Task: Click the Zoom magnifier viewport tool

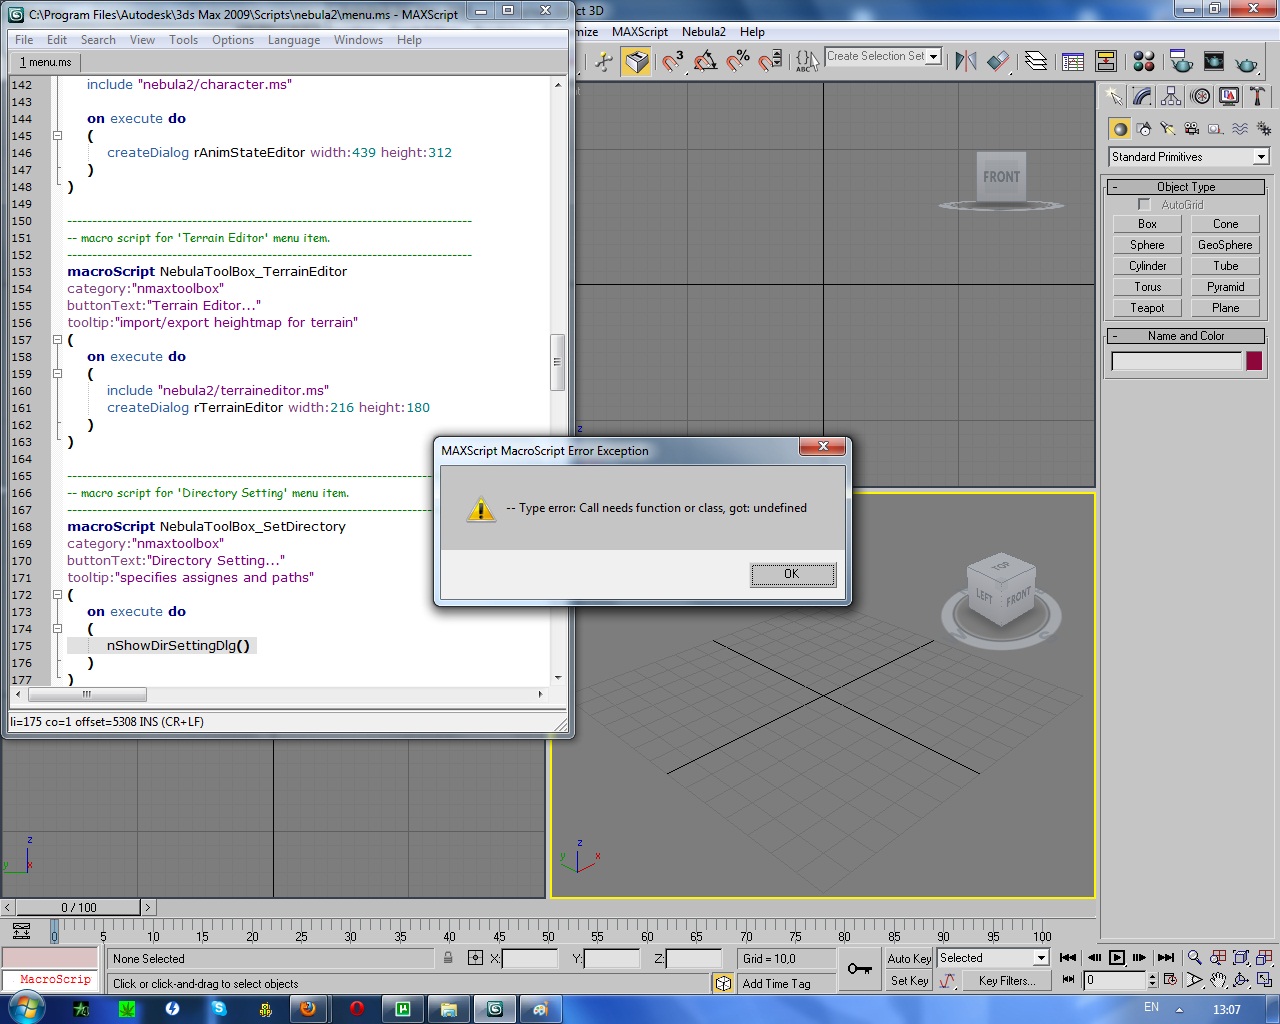Action: [1194, 958]
